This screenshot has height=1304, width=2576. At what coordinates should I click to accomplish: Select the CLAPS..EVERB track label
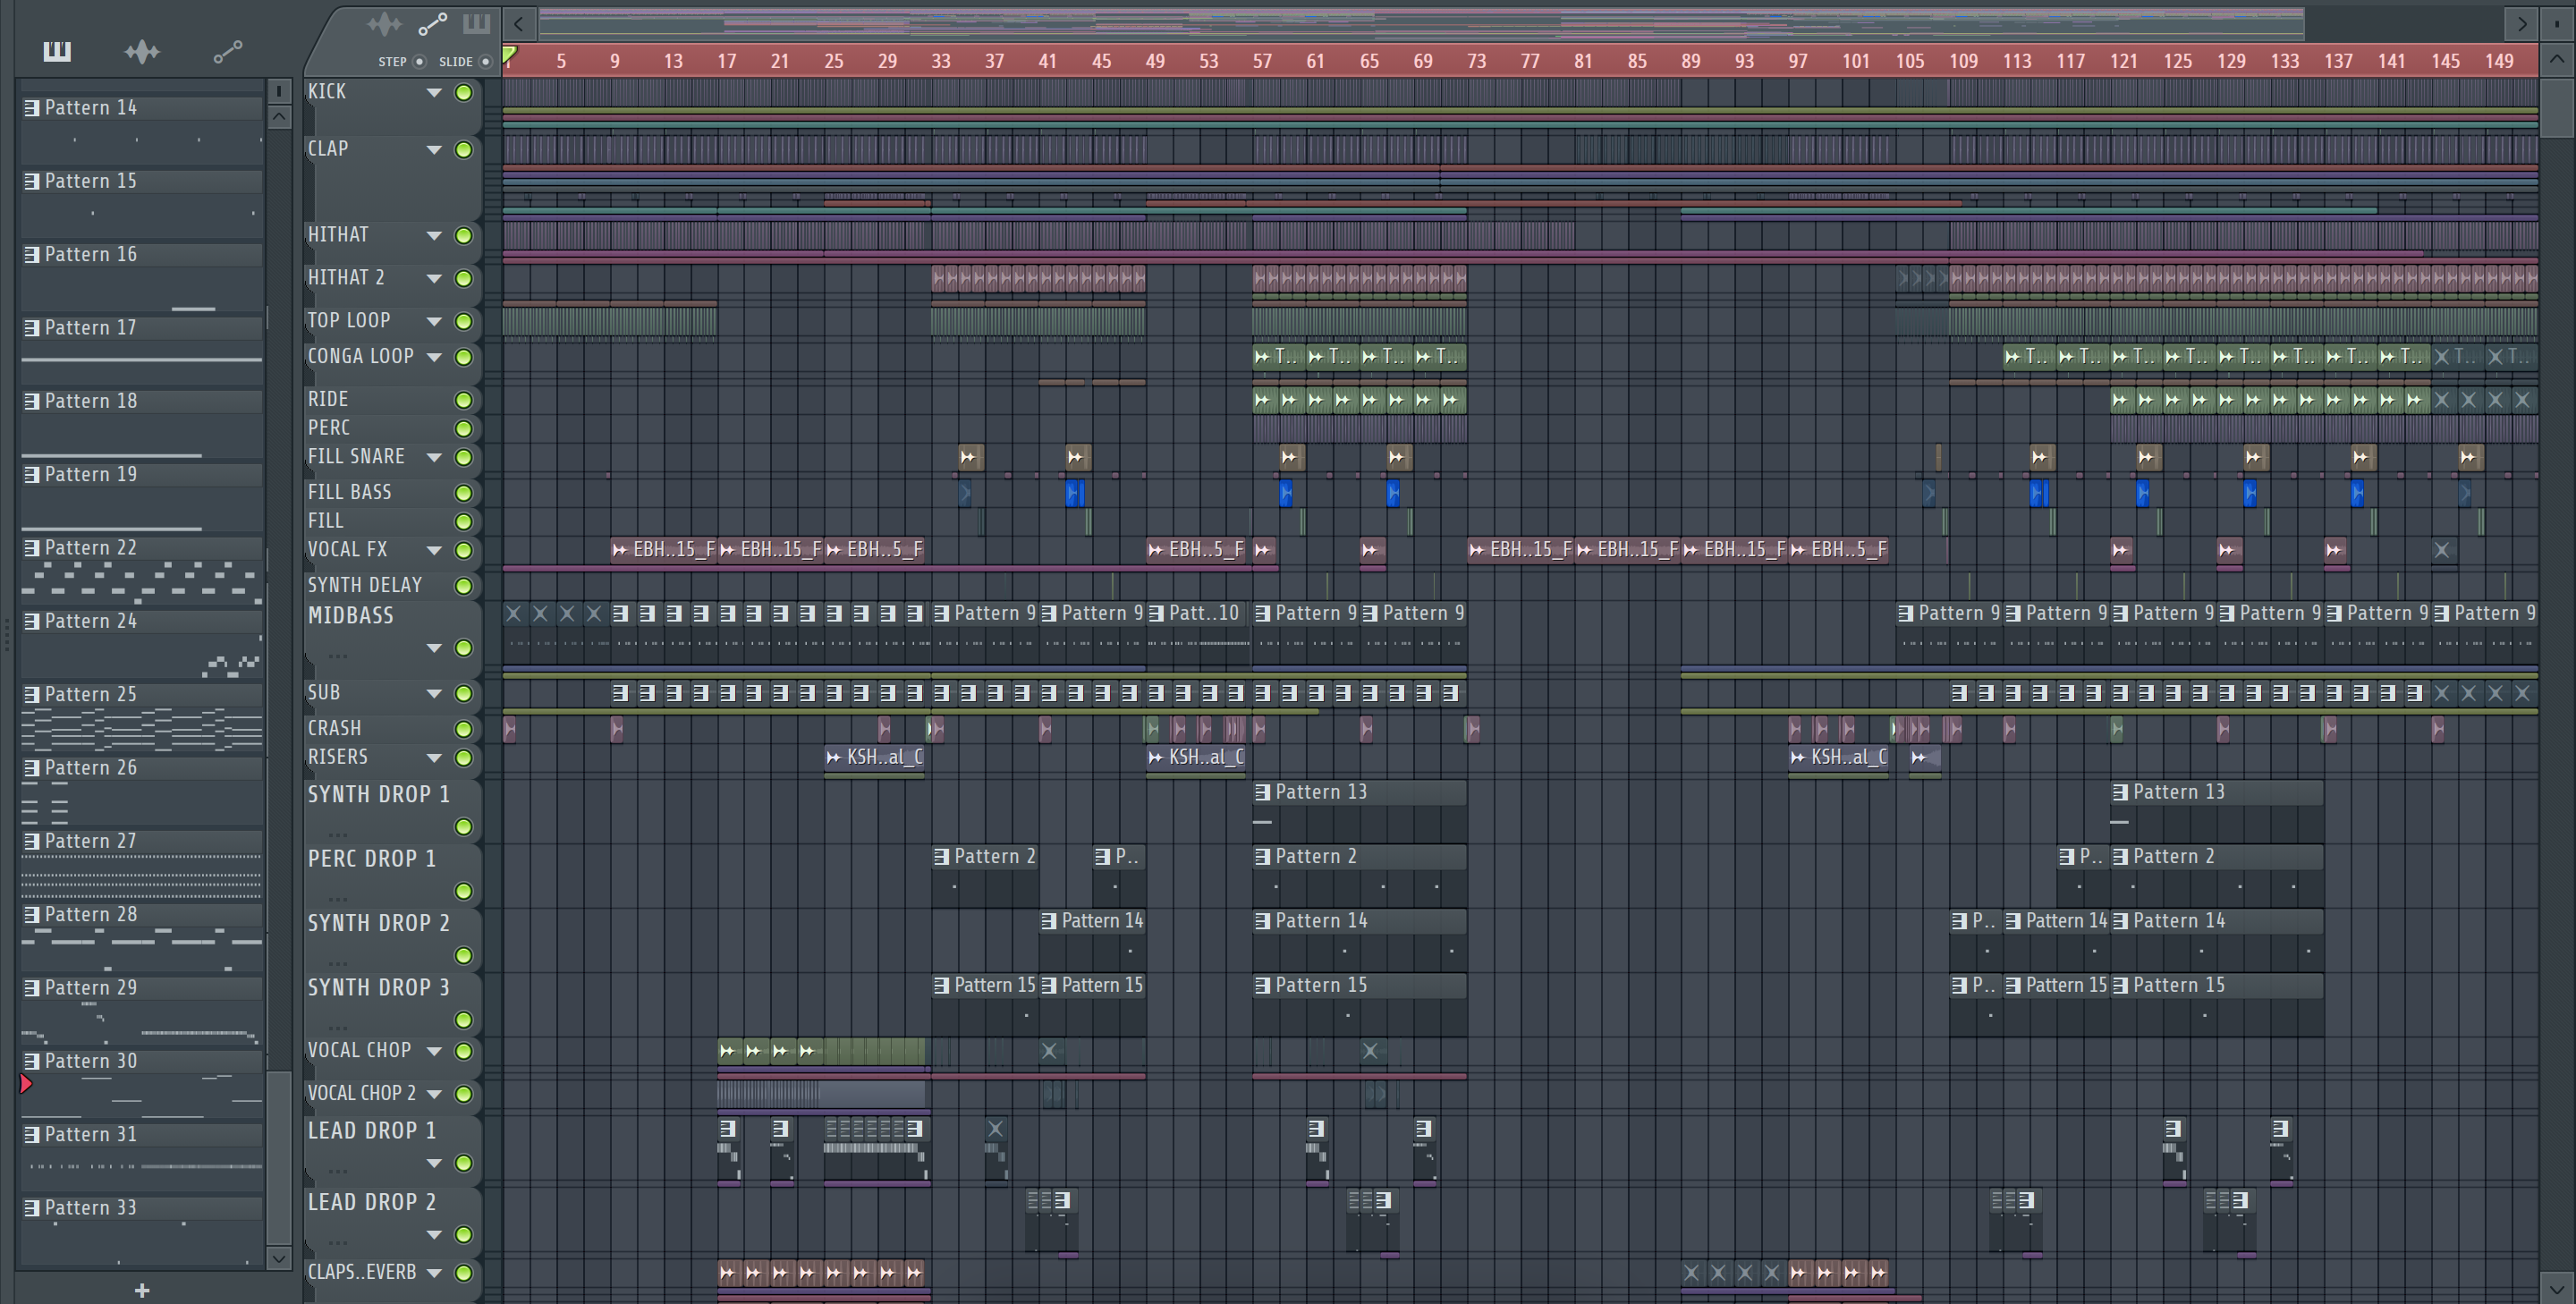(x=362, y=1272)
